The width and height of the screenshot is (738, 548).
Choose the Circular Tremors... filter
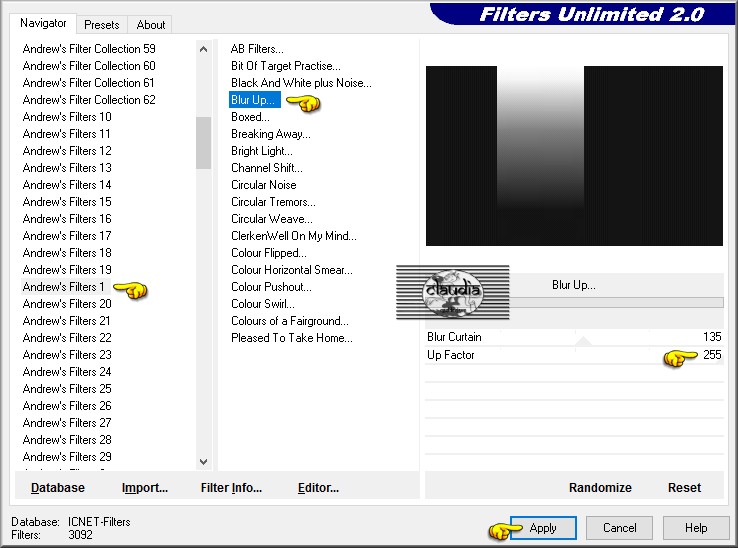[273, 201]
